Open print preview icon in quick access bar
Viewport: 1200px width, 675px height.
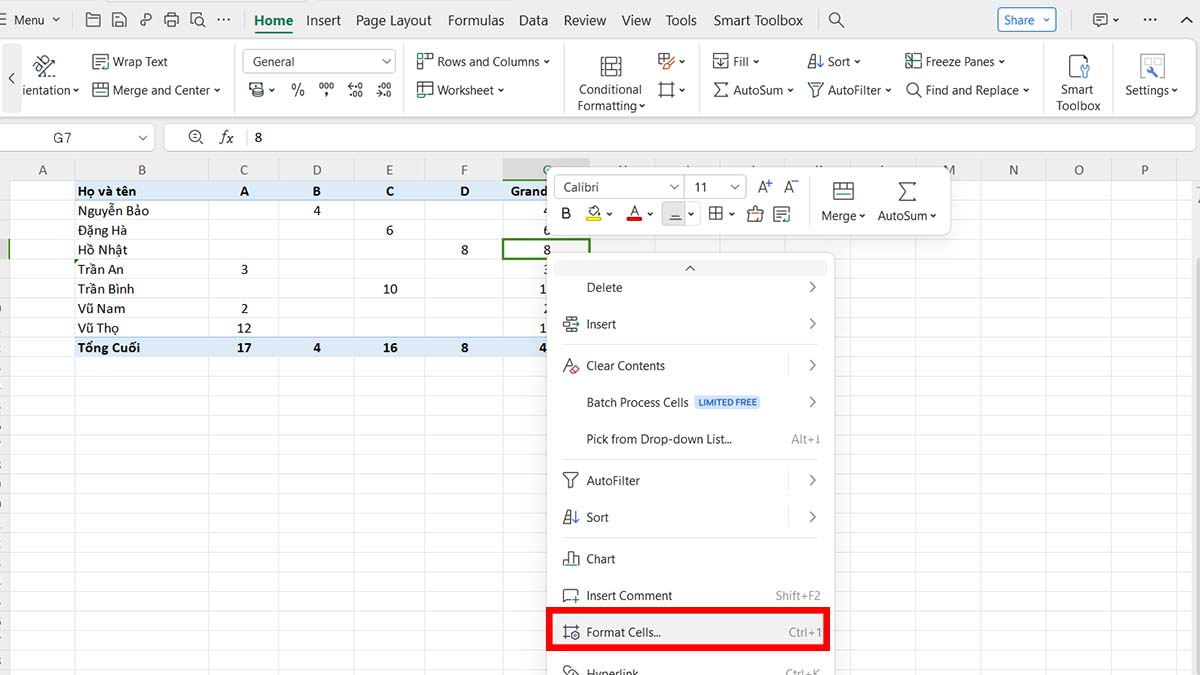click(x=197, y=20)
